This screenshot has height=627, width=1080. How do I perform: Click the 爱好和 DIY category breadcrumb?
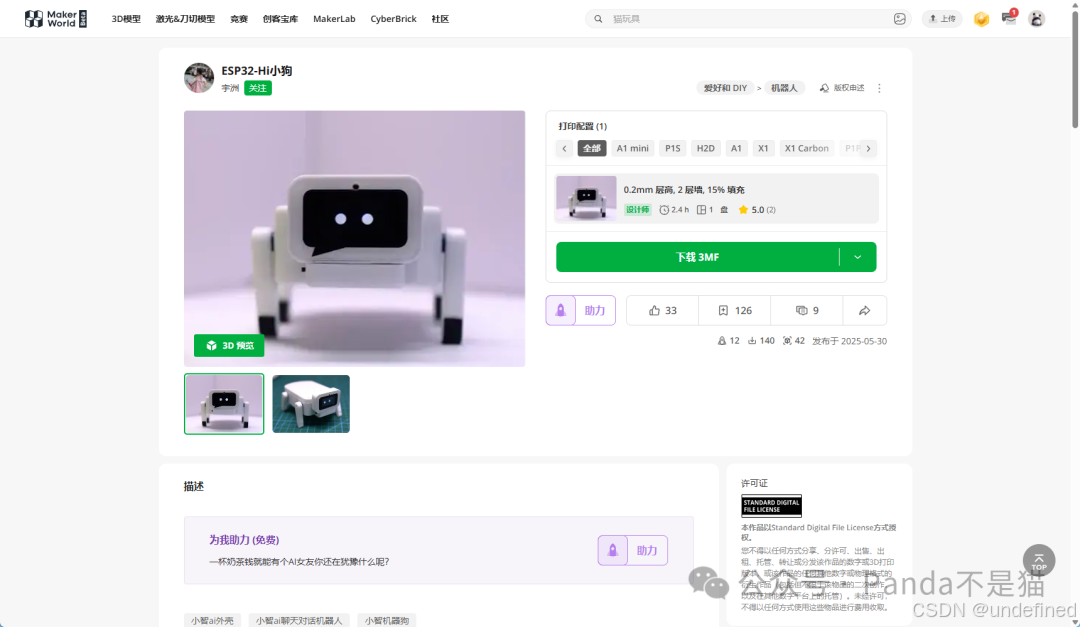(725, 88)
